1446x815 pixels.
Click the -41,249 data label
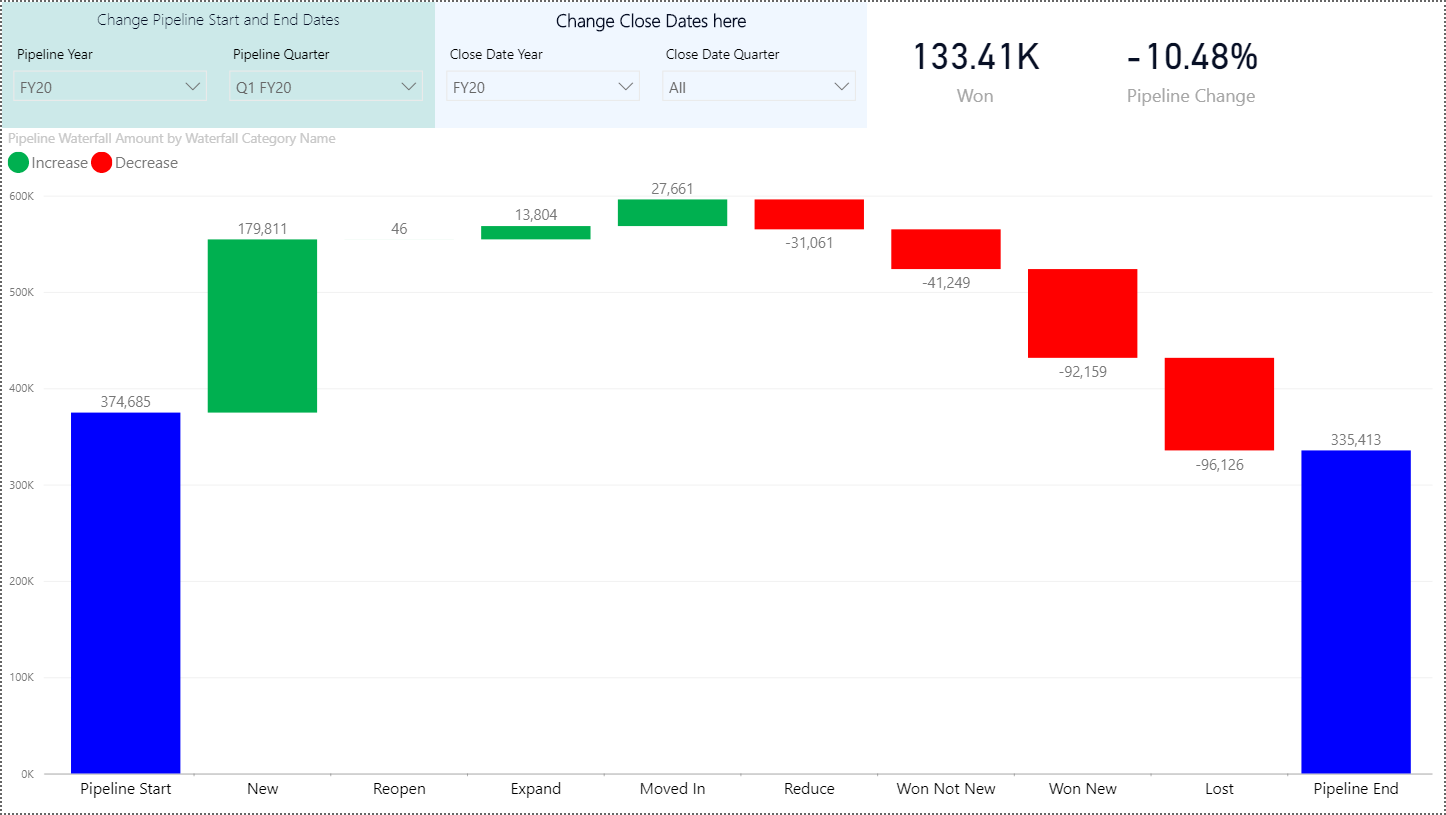(x=946, y=283)
